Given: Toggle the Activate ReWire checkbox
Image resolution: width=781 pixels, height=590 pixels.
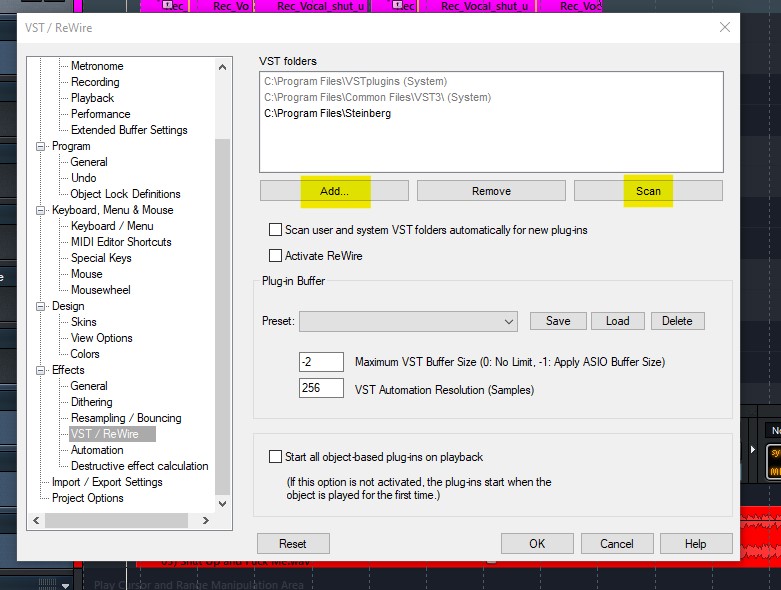Looking at the screenshot, I should tap(275, 255).
